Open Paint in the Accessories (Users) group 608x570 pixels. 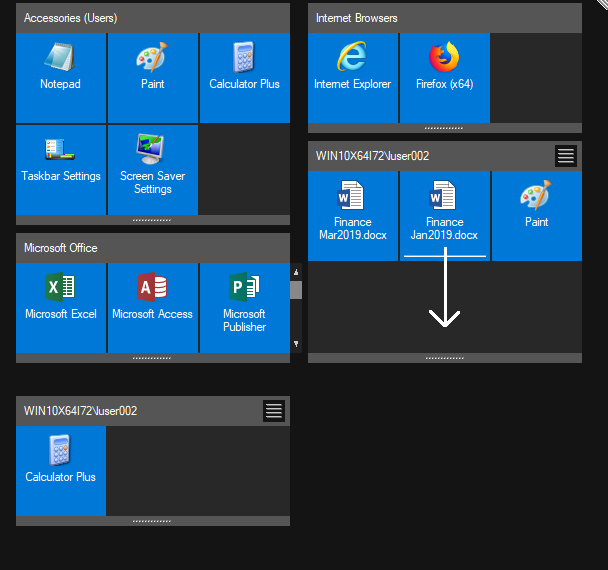[x=152, y=77]
